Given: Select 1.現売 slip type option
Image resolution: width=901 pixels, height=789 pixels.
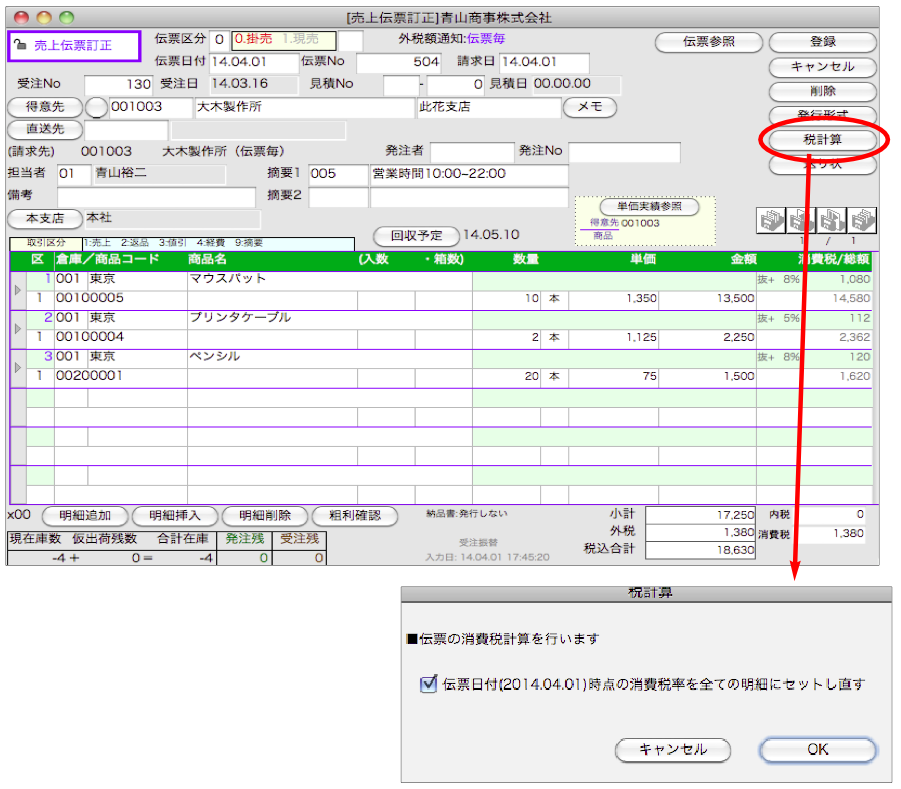Looking at the screenshot, I should click(301, 39).
